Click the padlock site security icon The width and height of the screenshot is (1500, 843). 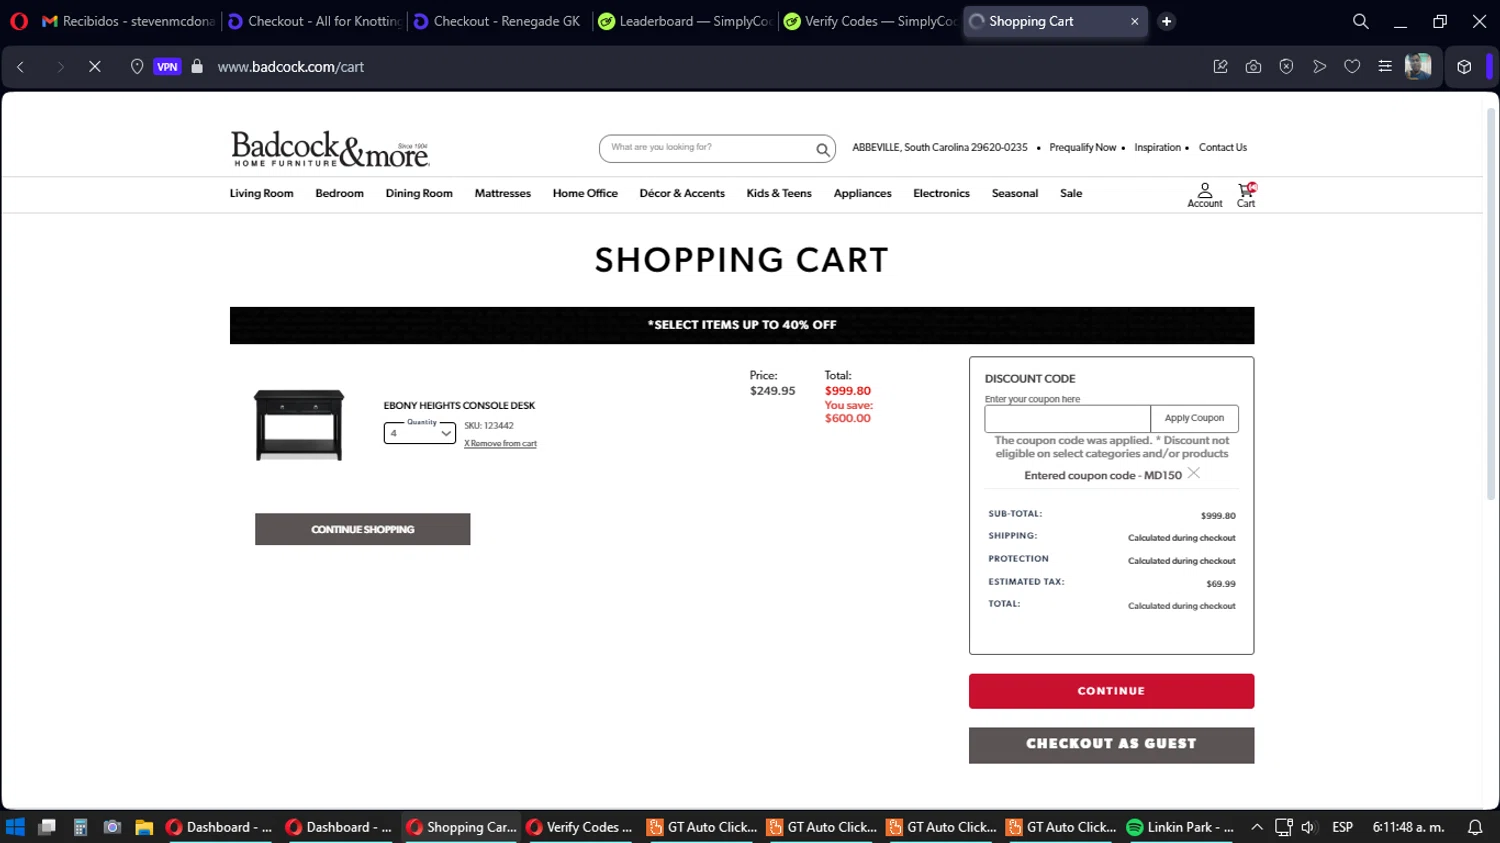tap(197, 67)
